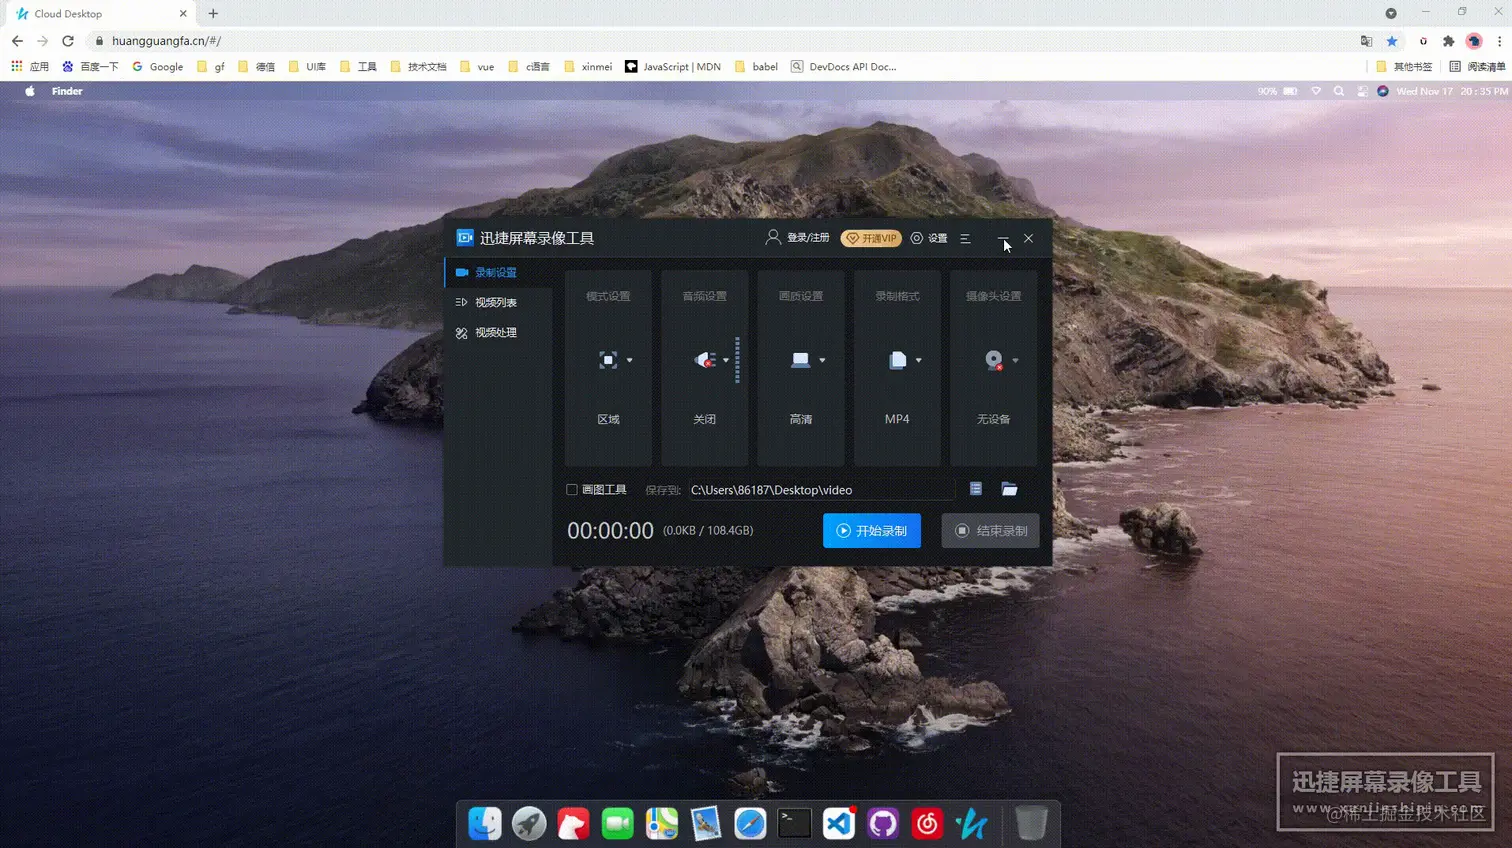Expand the 摄像头设置 dropdown arrow
This screenshot has height=848, width=1512.
[1015, 360]
